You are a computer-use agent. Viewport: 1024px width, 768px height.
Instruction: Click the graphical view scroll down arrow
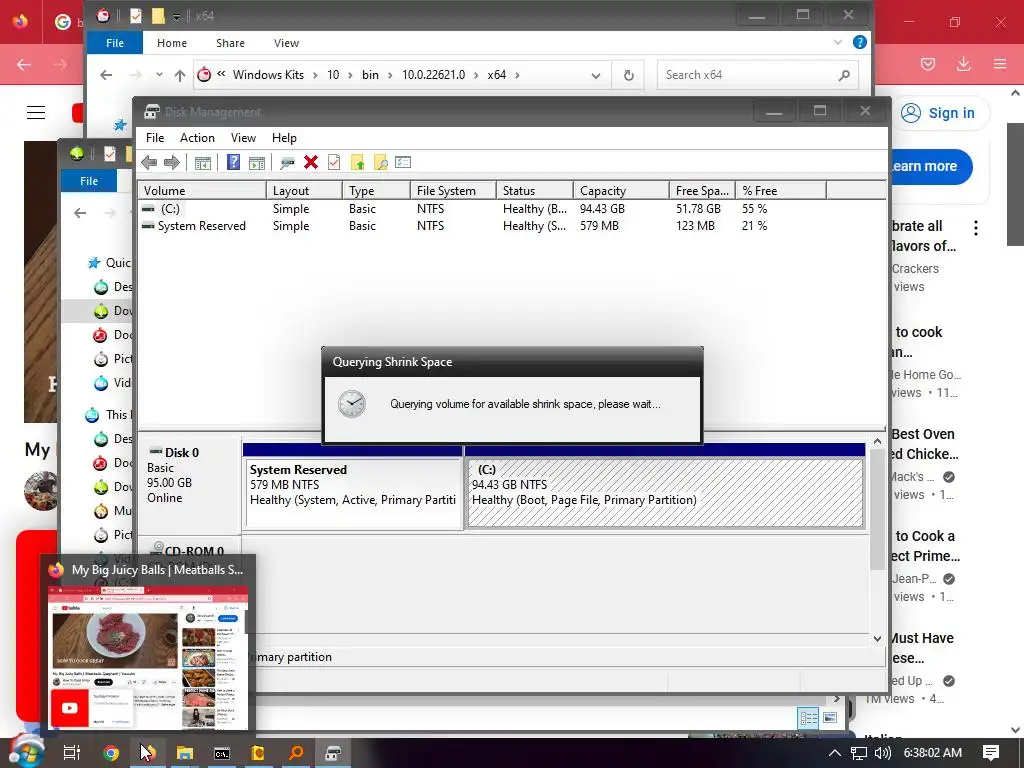point(877,639)
